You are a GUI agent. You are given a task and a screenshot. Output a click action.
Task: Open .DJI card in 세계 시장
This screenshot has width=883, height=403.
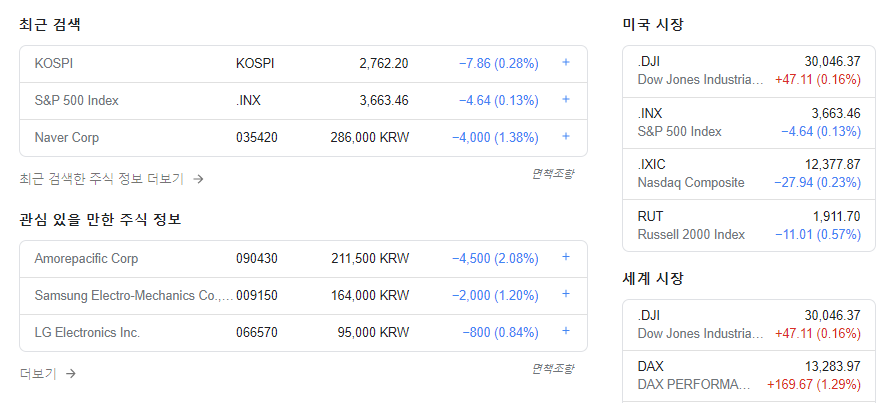click(749, 325)
